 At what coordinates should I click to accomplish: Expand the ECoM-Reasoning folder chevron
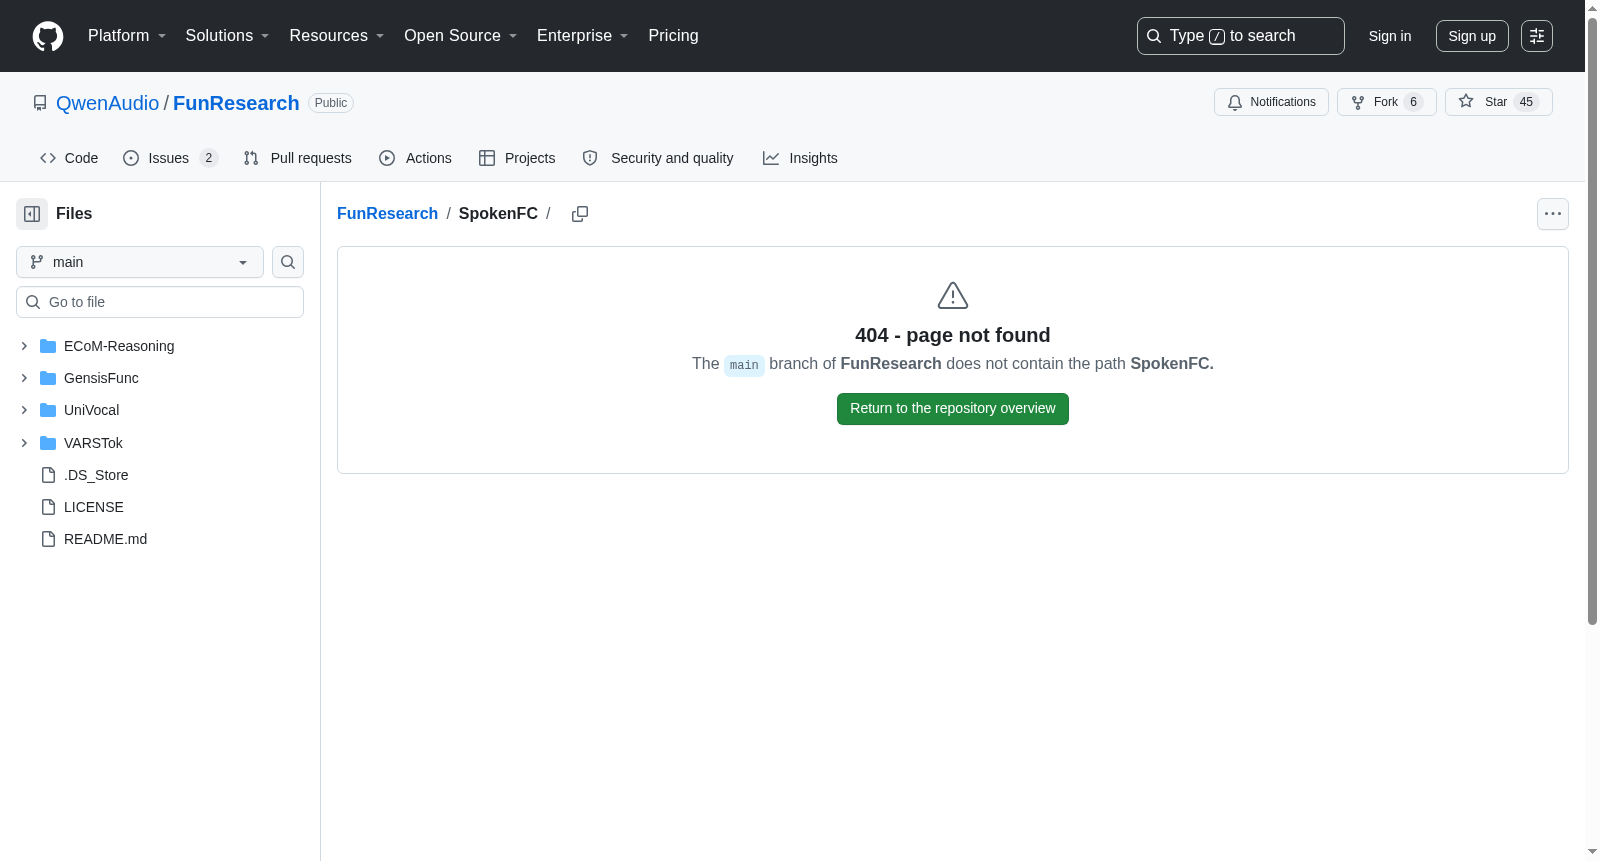click(24, 346)
